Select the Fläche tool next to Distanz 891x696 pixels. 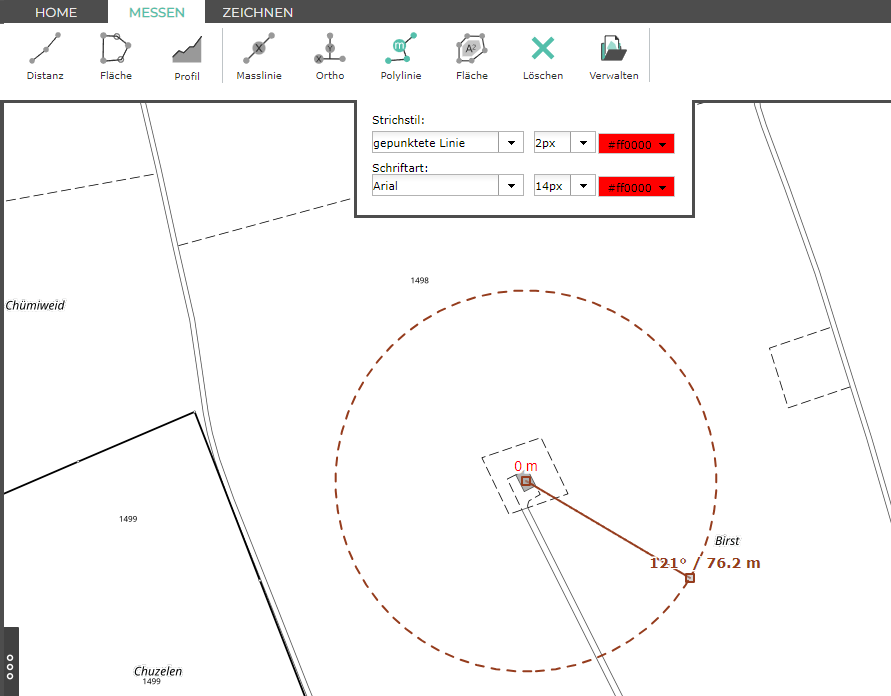tap(116, 56)
